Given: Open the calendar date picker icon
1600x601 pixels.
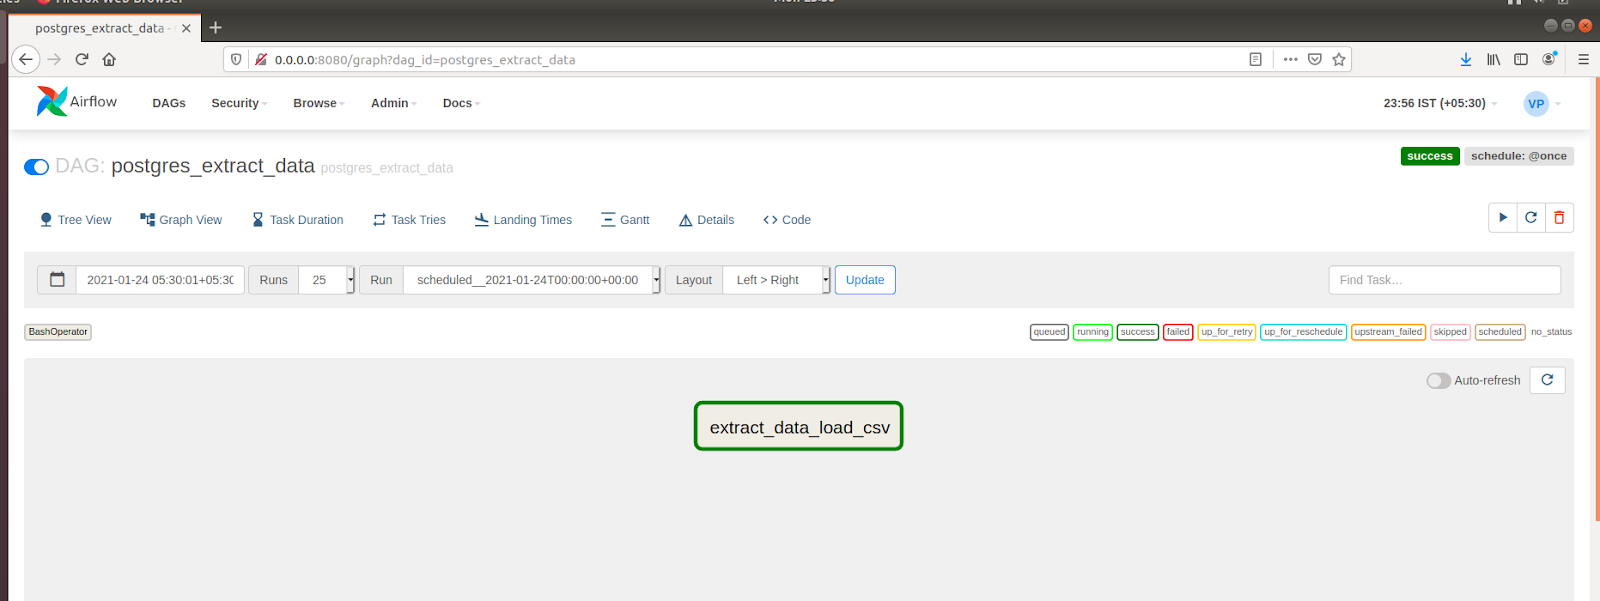Looking at the screenshot, I should pos(57,280).
